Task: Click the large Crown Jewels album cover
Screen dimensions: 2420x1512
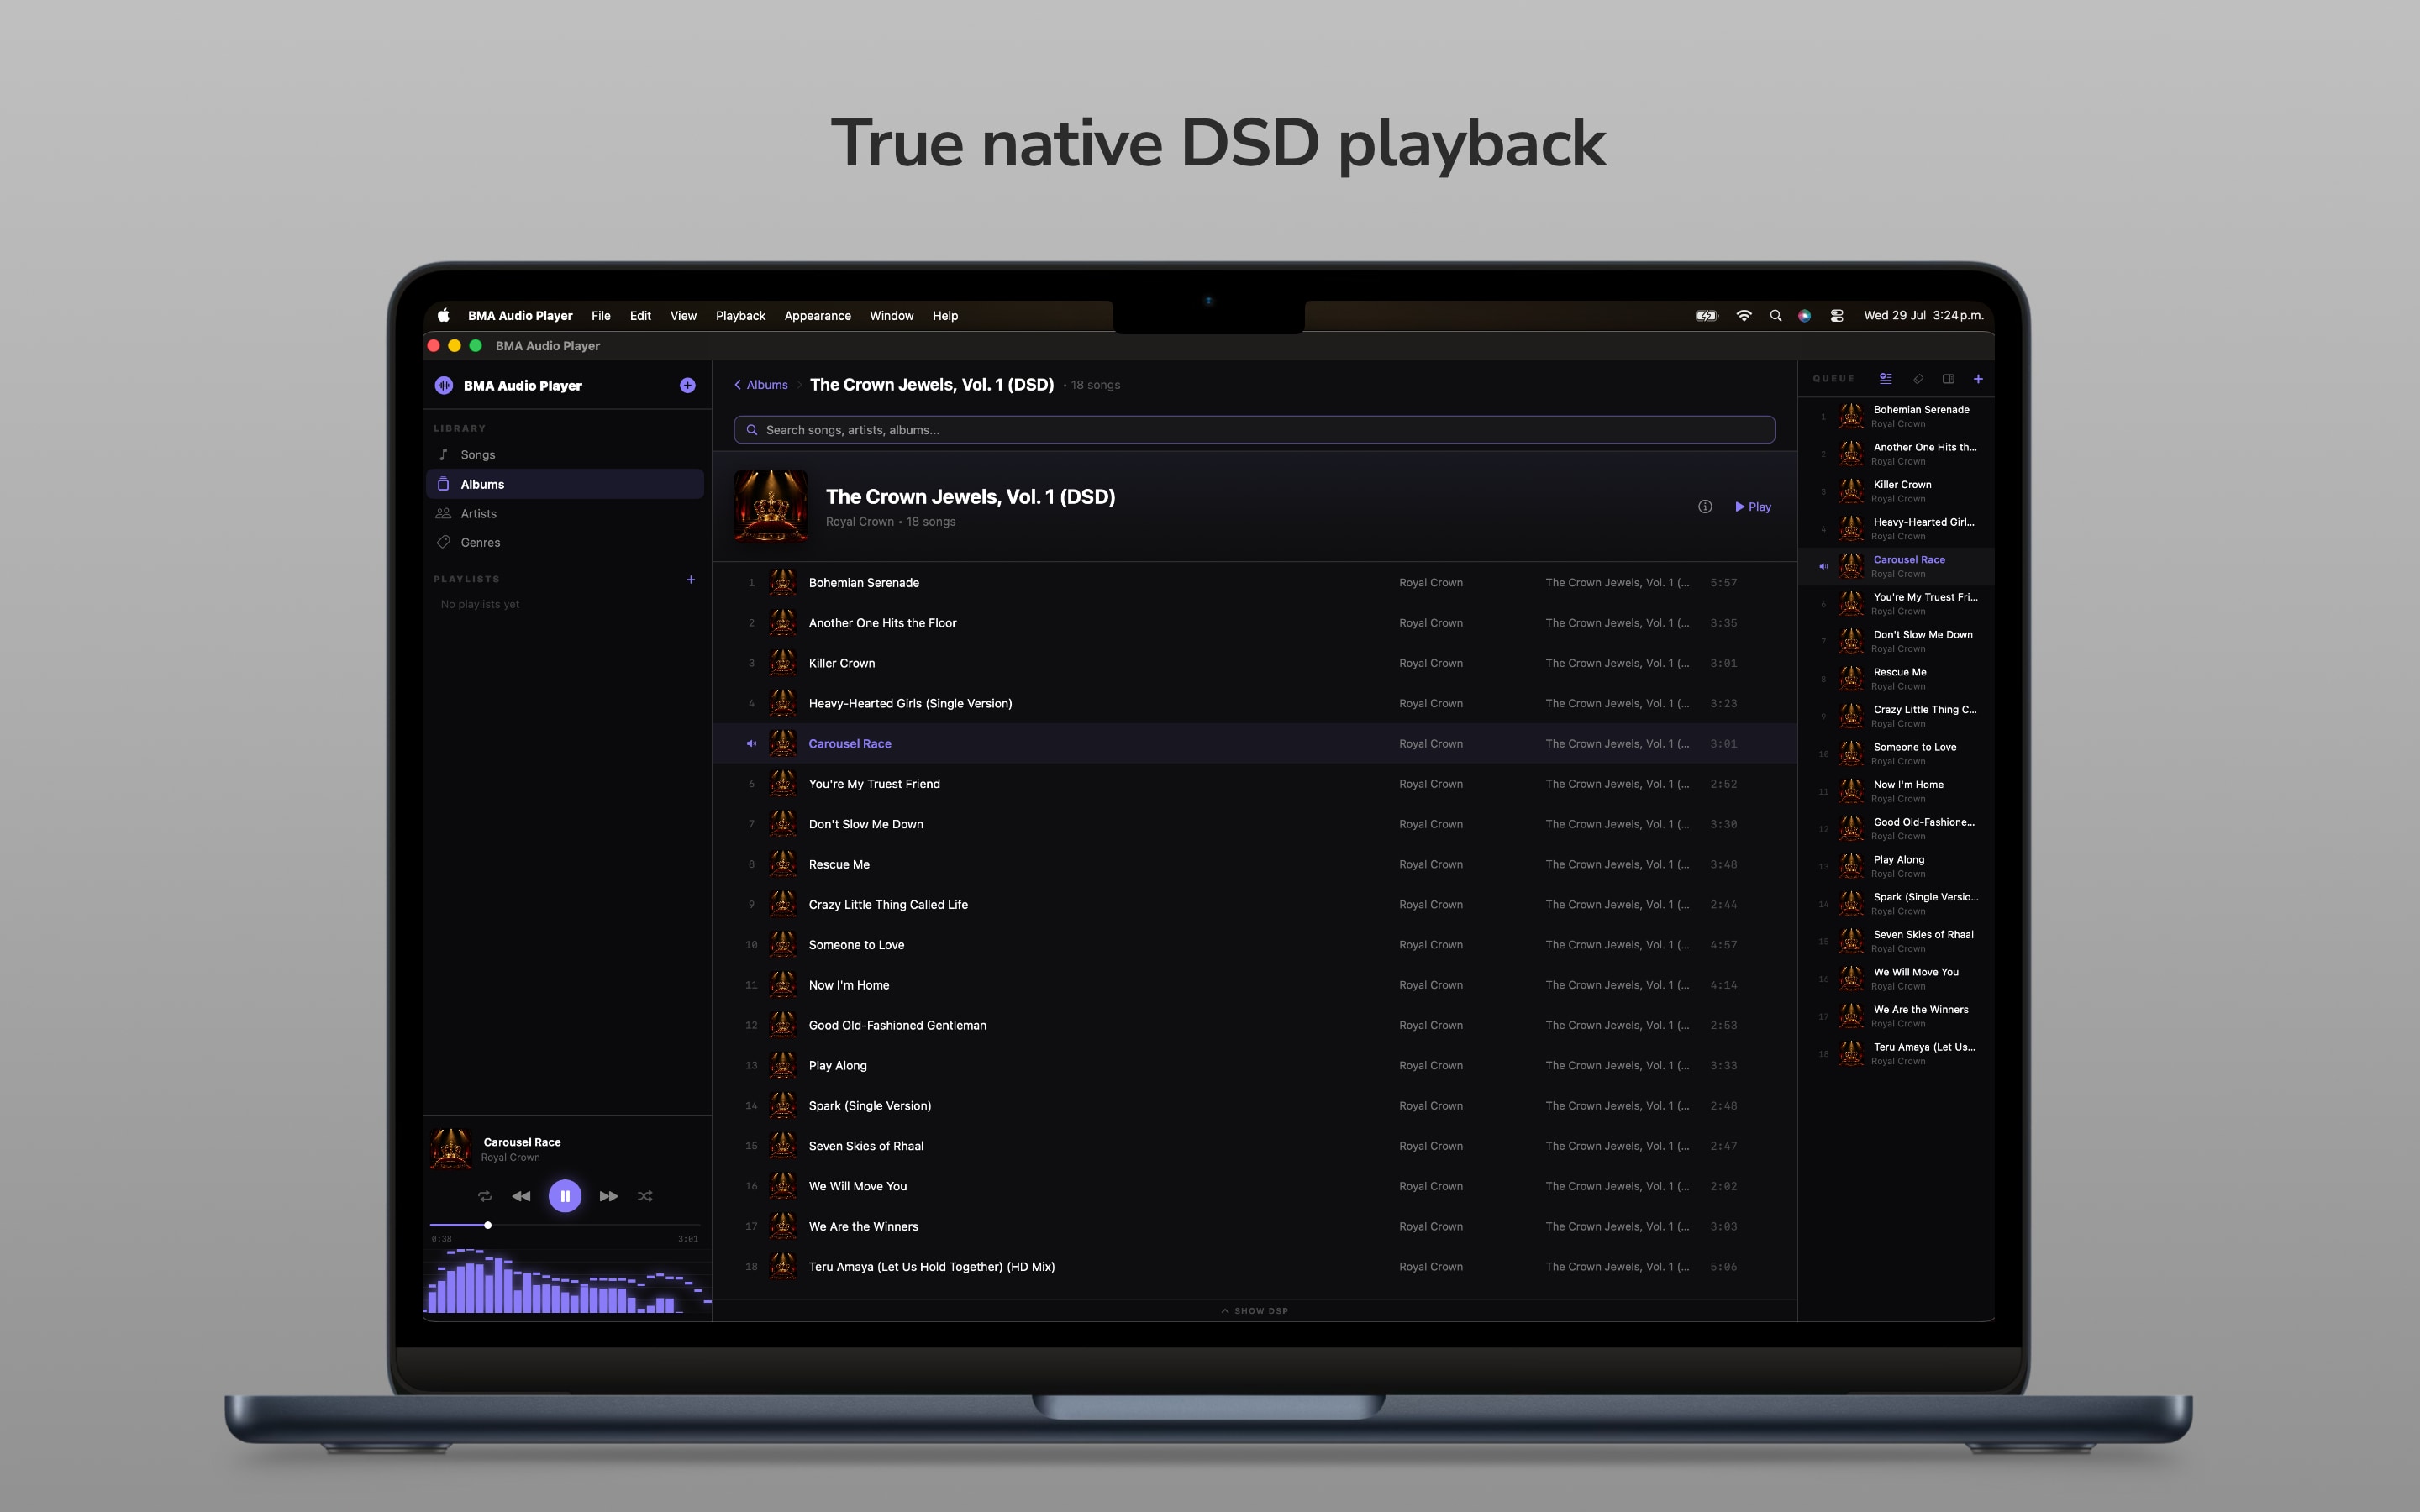Action: point(770,506)
